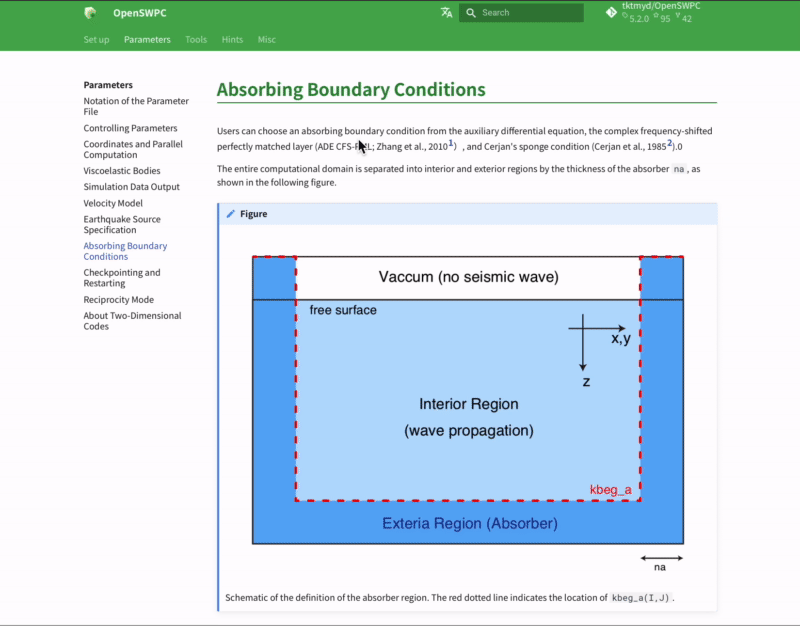Click the Figure pencil icon
Screen dimensions: 800x626
231,214
